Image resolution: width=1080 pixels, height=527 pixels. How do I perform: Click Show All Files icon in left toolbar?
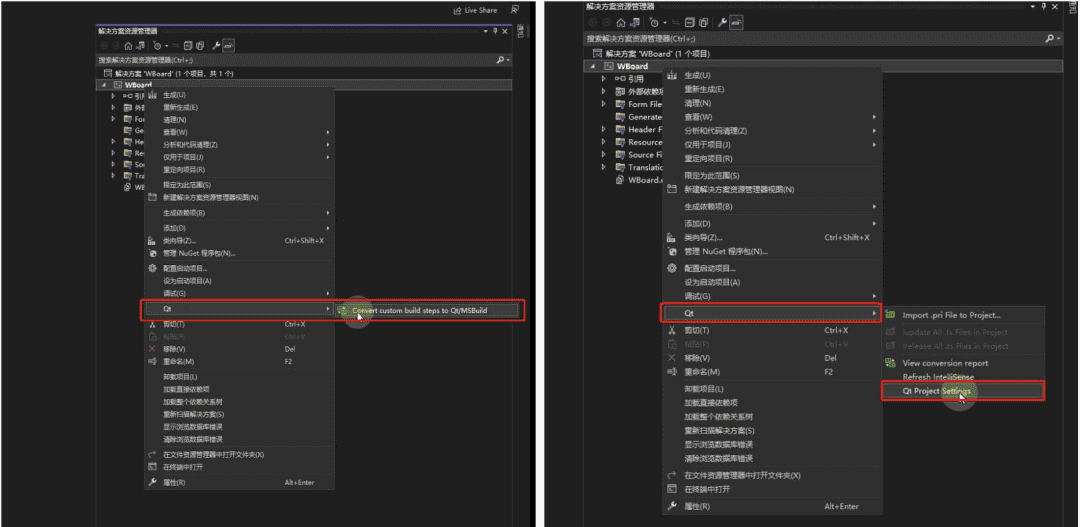click(200, 45)
